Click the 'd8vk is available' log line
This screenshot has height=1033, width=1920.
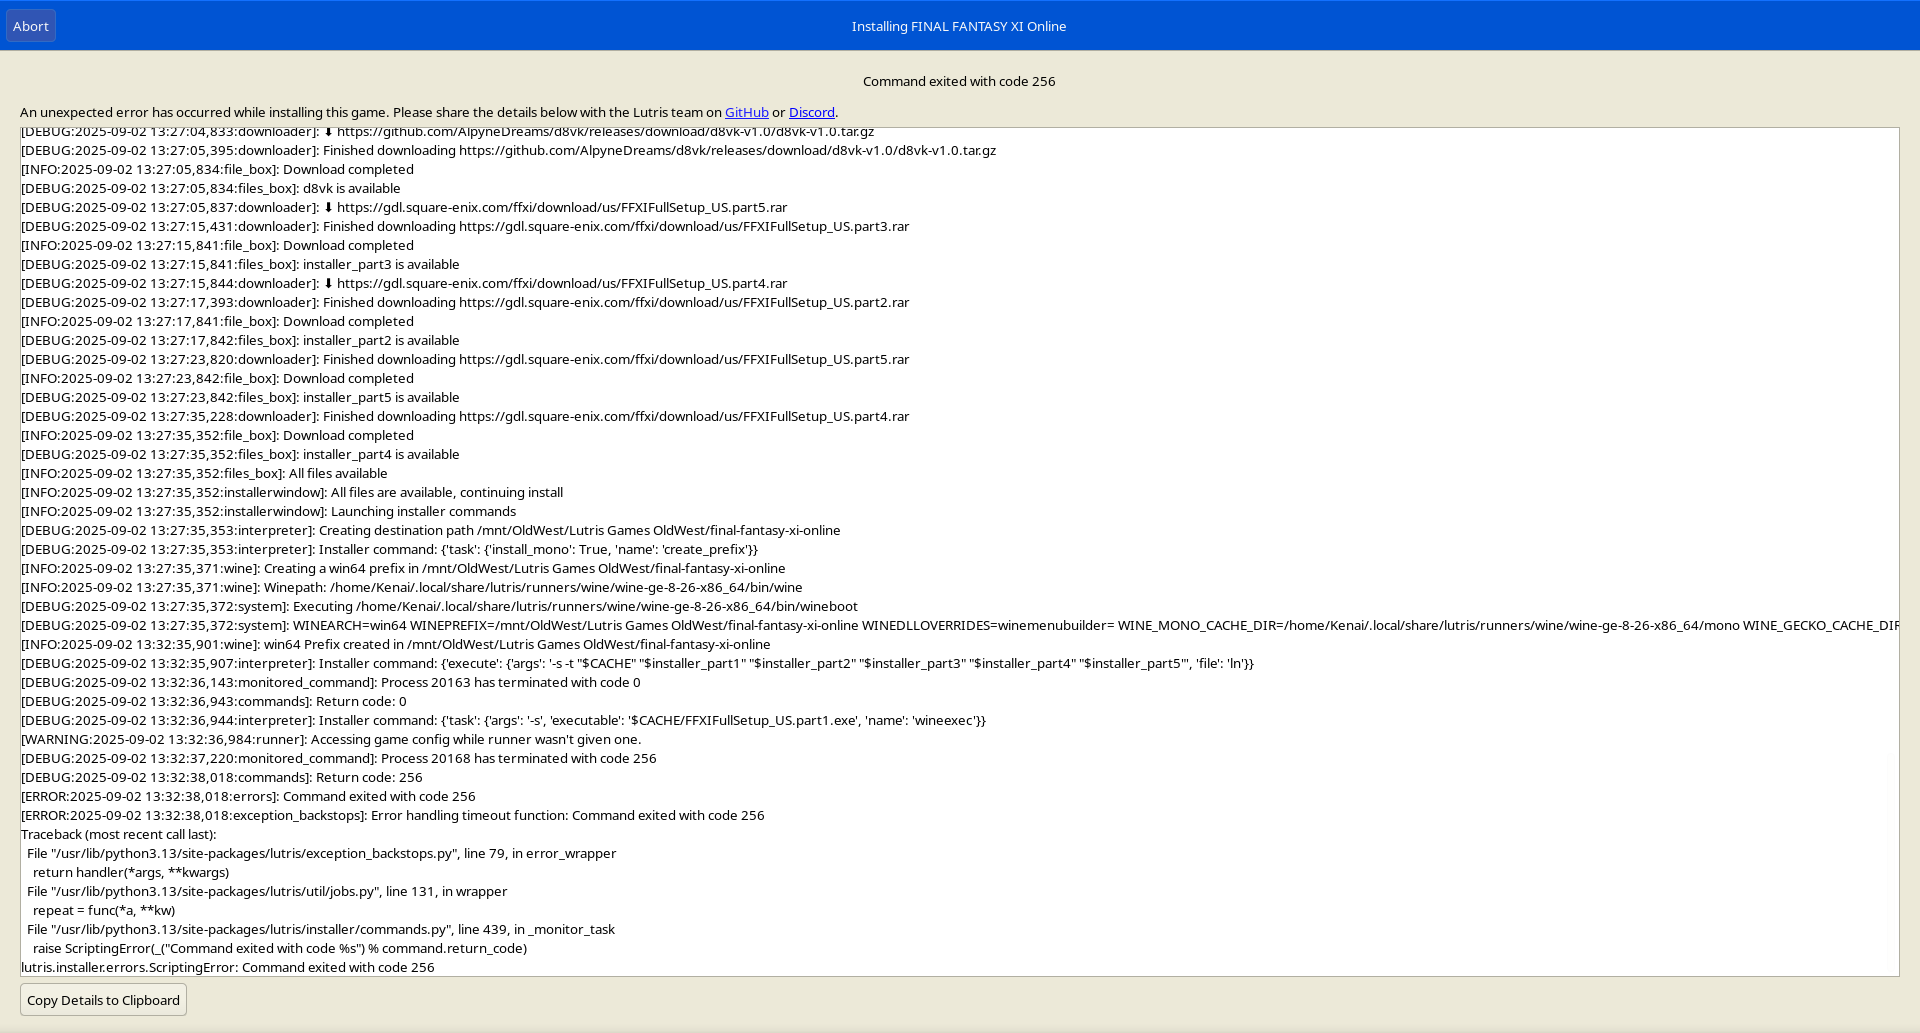pos(210,189)
